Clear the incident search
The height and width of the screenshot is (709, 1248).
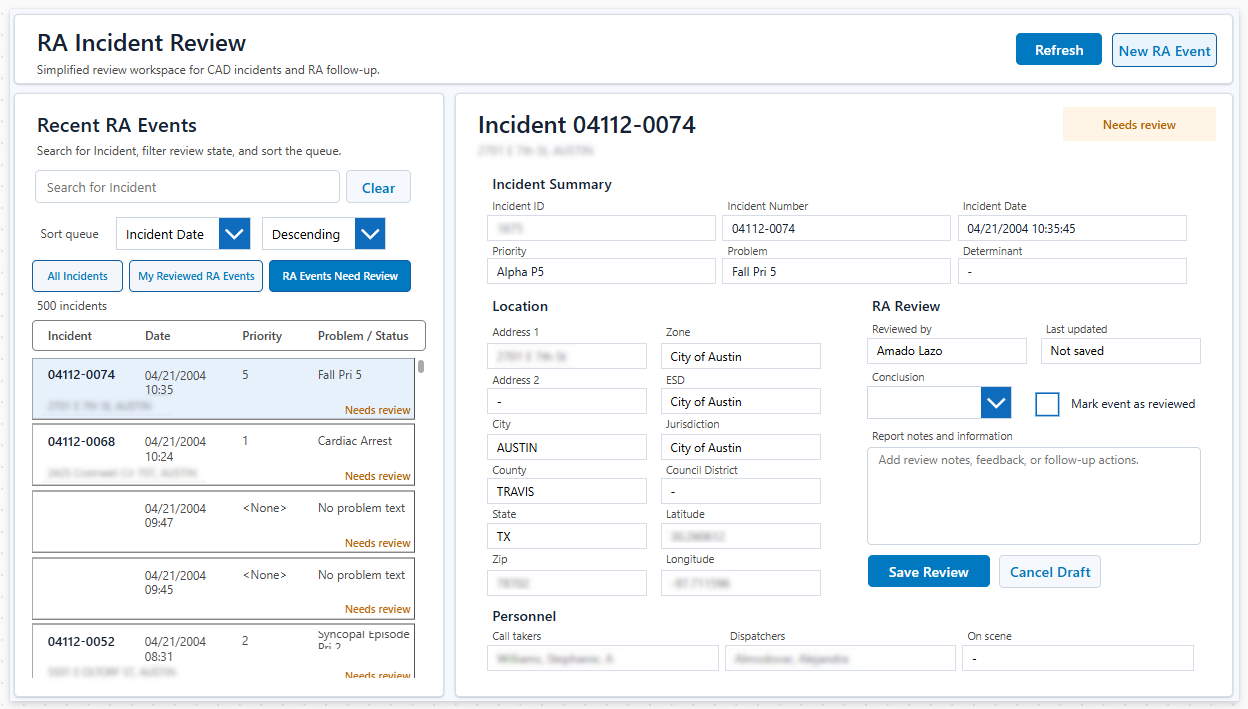pyautogui.click(x=378, y=187)
